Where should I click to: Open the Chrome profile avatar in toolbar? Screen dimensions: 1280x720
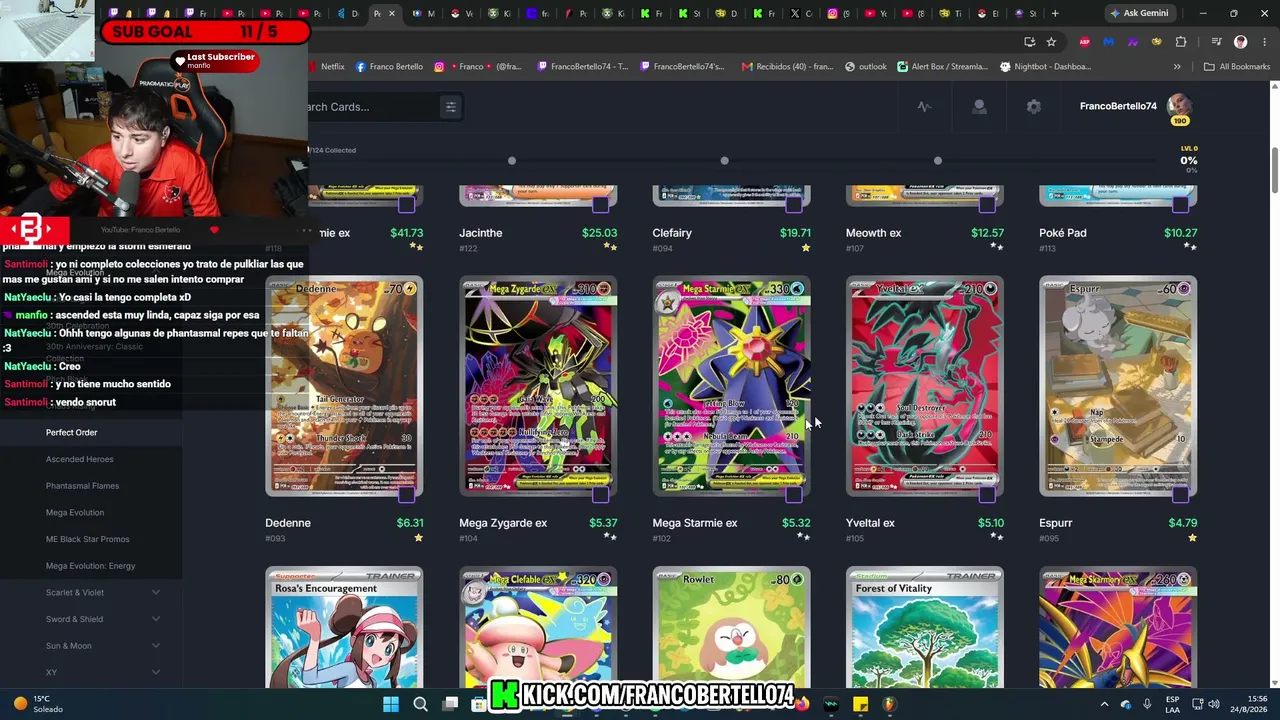[x=1241, y=42]
